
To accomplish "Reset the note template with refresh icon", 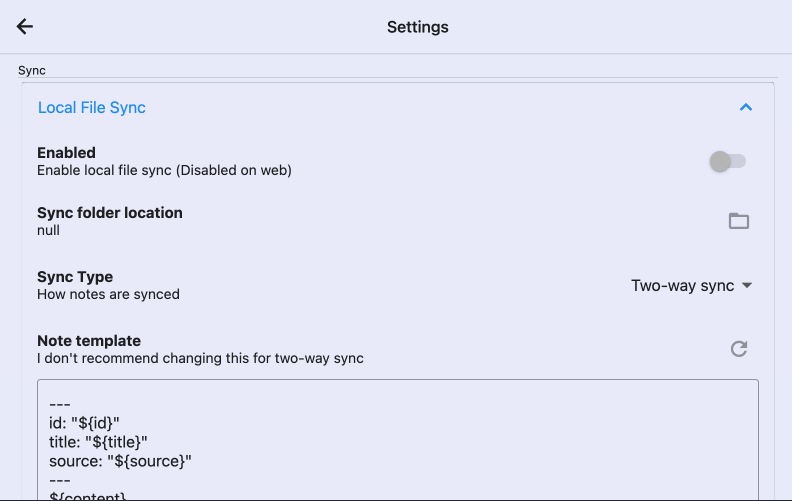I will (739, 349).
